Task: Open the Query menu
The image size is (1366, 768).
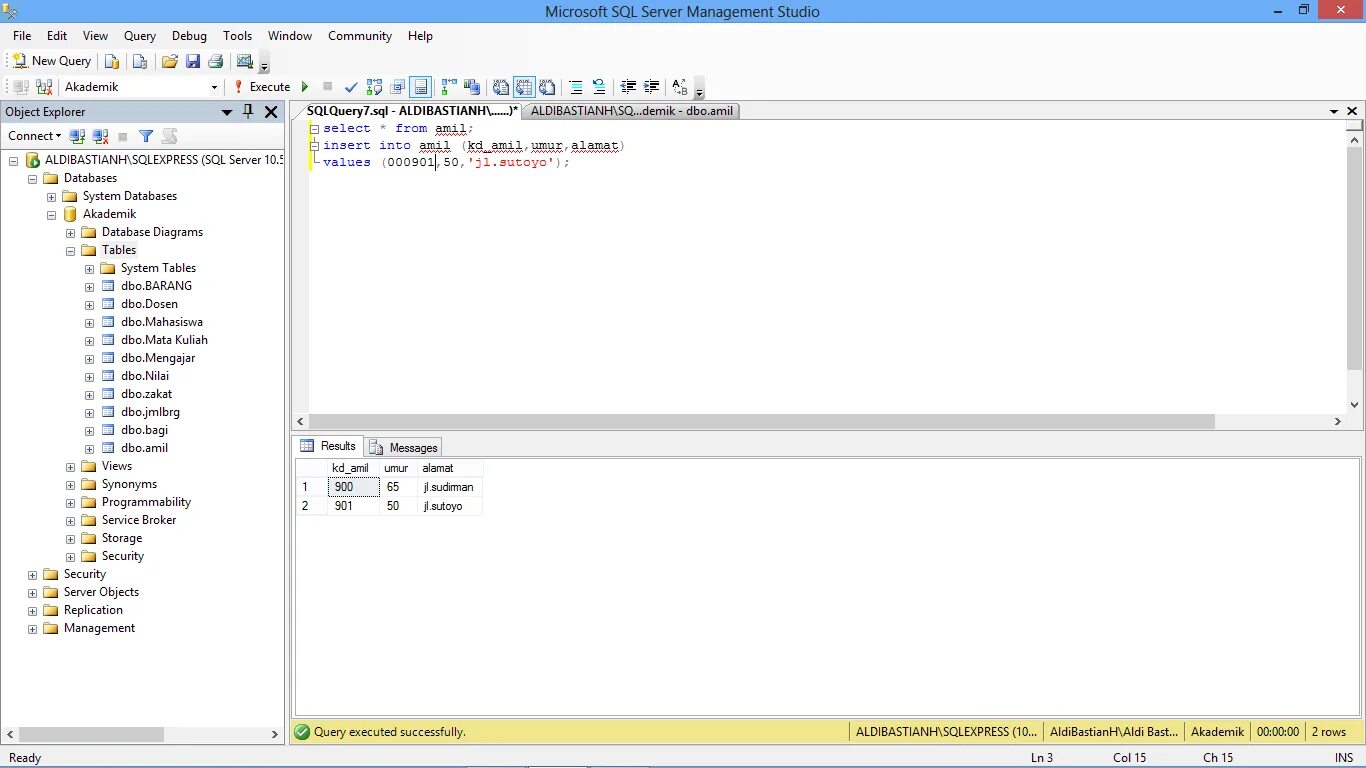Action: point(140,36)
